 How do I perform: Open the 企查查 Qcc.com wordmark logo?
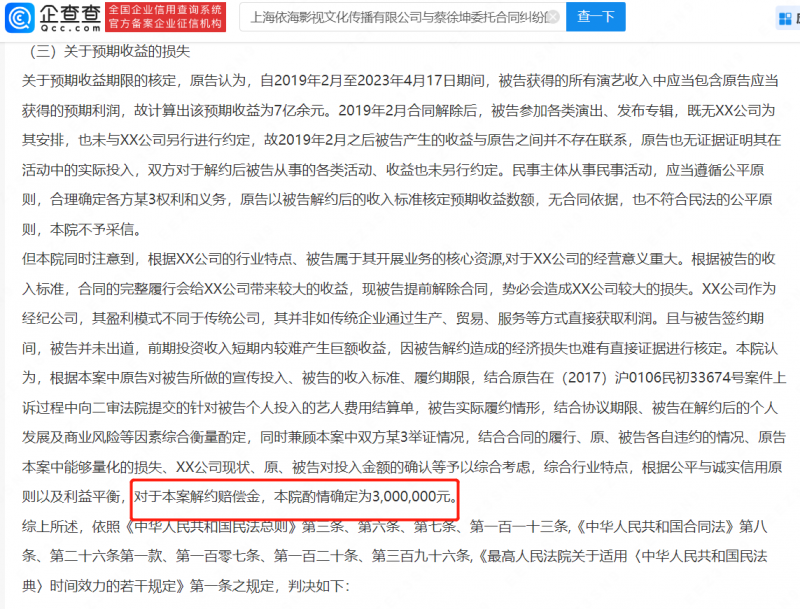point(70,18)
